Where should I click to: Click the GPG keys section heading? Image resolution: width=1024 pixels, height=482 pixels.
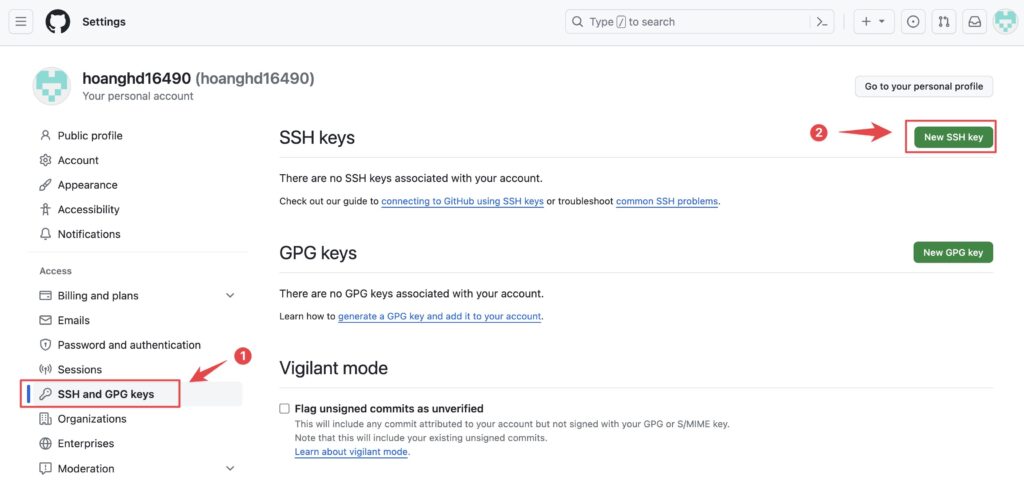[x=318, y=253]
